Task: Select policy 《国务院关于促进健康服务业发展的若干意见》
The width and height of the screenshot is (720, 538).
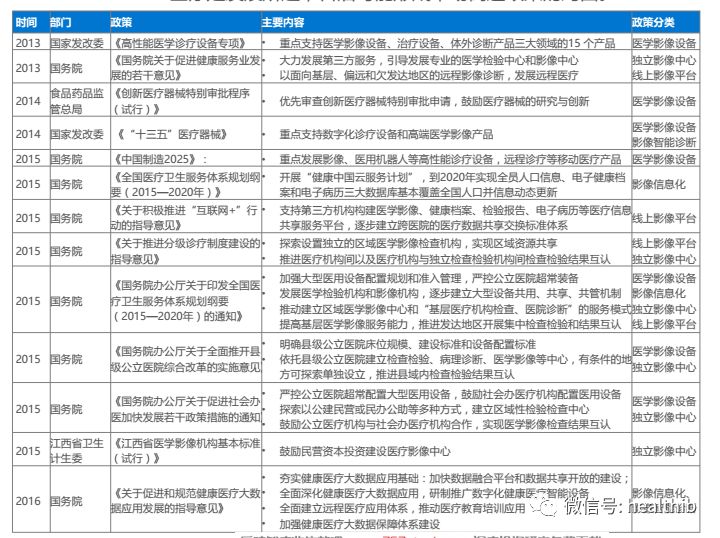Action: tap(186, 67)
